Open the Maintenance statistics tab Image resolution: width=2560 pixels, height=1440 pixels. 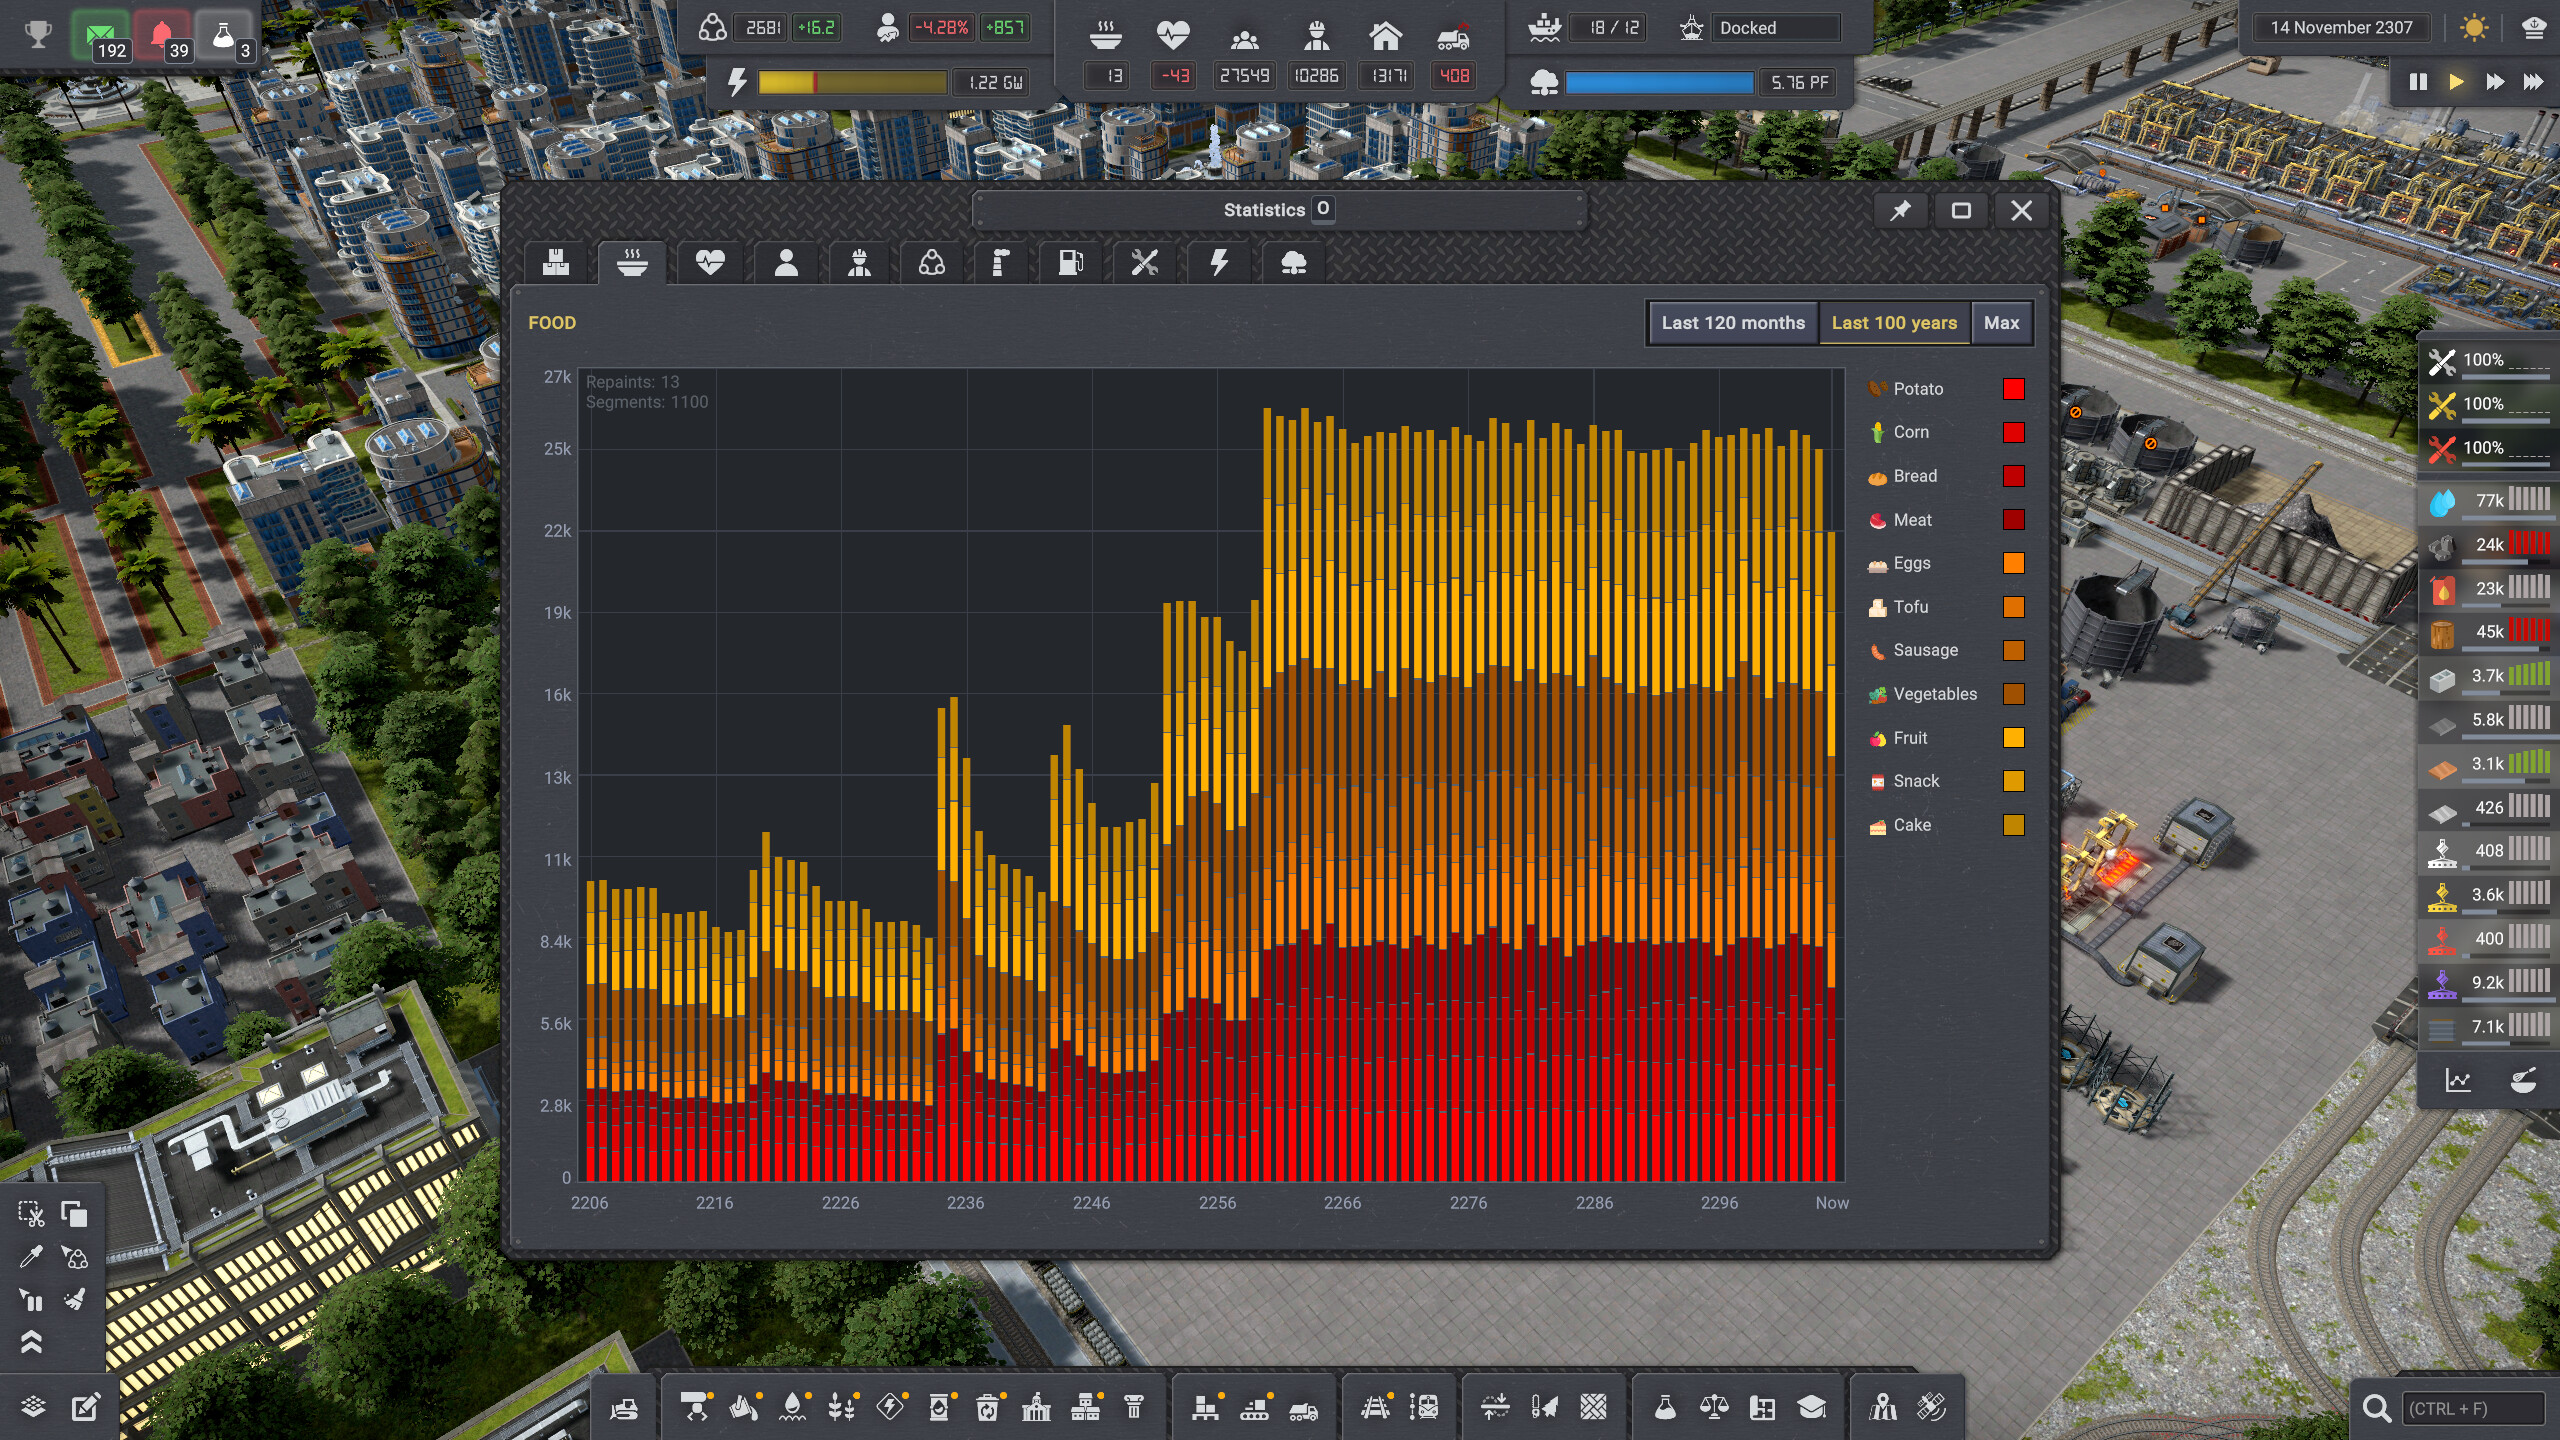pyautogui.click(x=1144, y=263)
